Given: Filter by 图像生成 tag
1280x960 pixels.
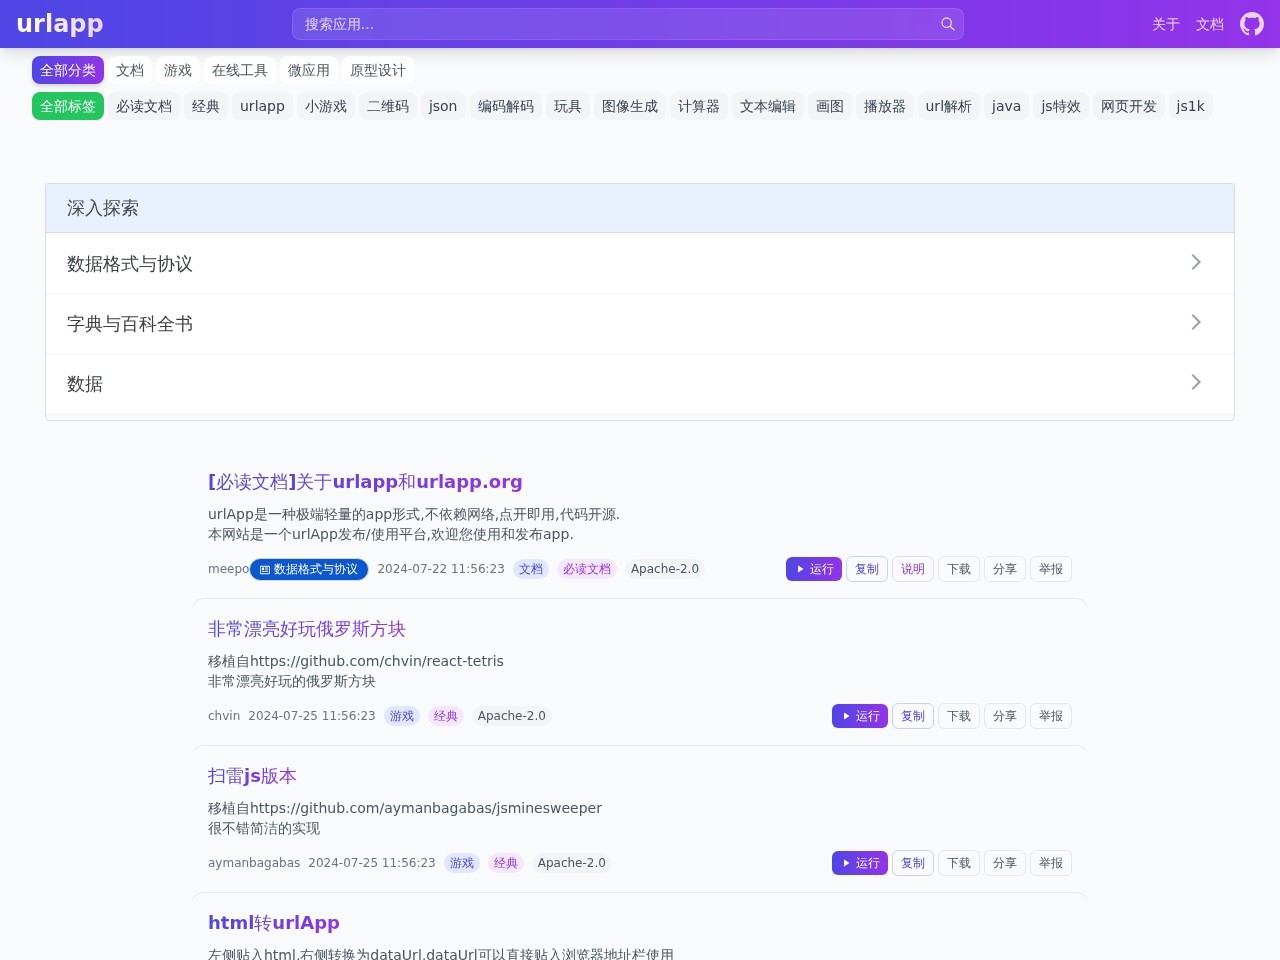Looking at the screenshot, I should (x=630, y=106).
